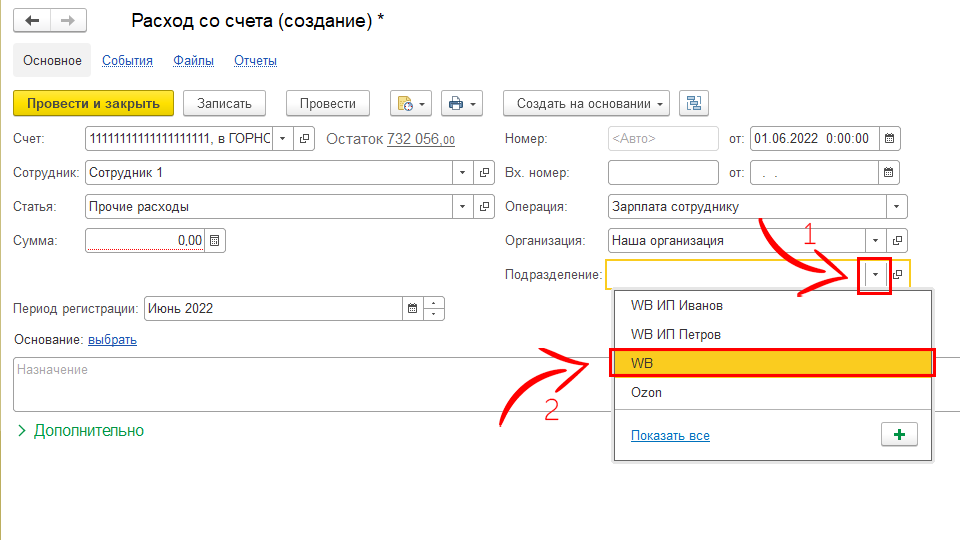The height and width of the screenshot is (540, 960).
Task: Expand the Дополнительно section
Action: coord(80,431)
